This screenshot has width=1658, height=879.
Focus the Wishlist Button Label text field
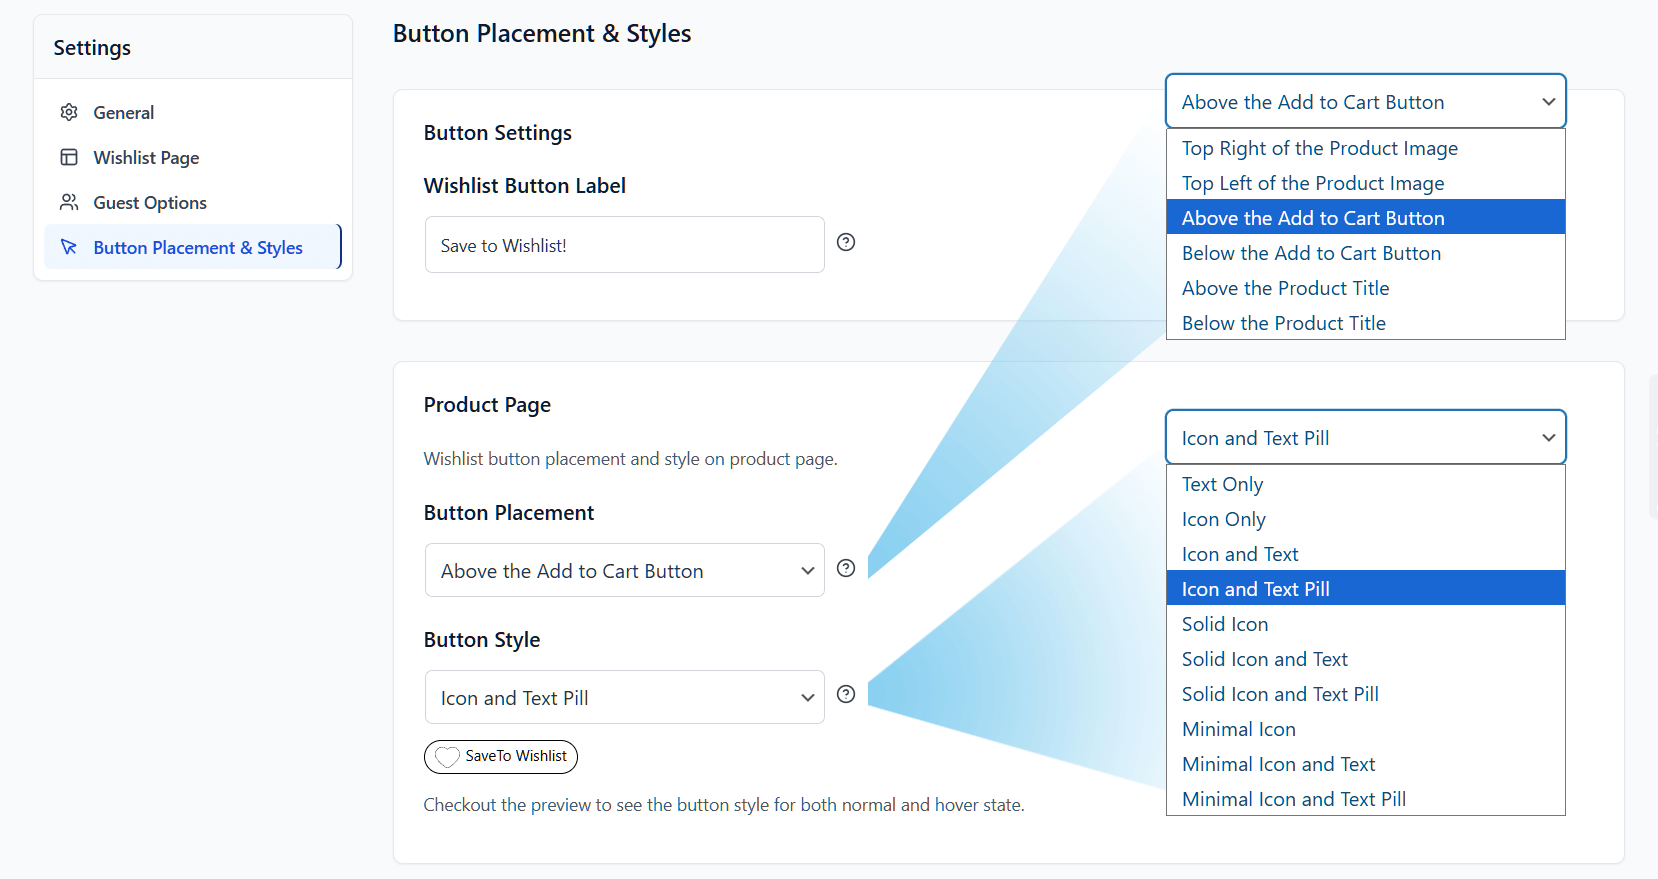[x=624, y=245]
